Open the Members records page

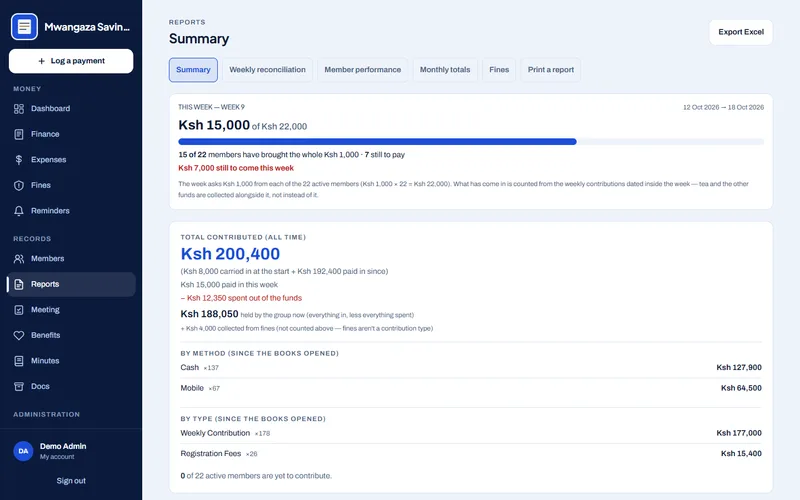coord(71,259)
